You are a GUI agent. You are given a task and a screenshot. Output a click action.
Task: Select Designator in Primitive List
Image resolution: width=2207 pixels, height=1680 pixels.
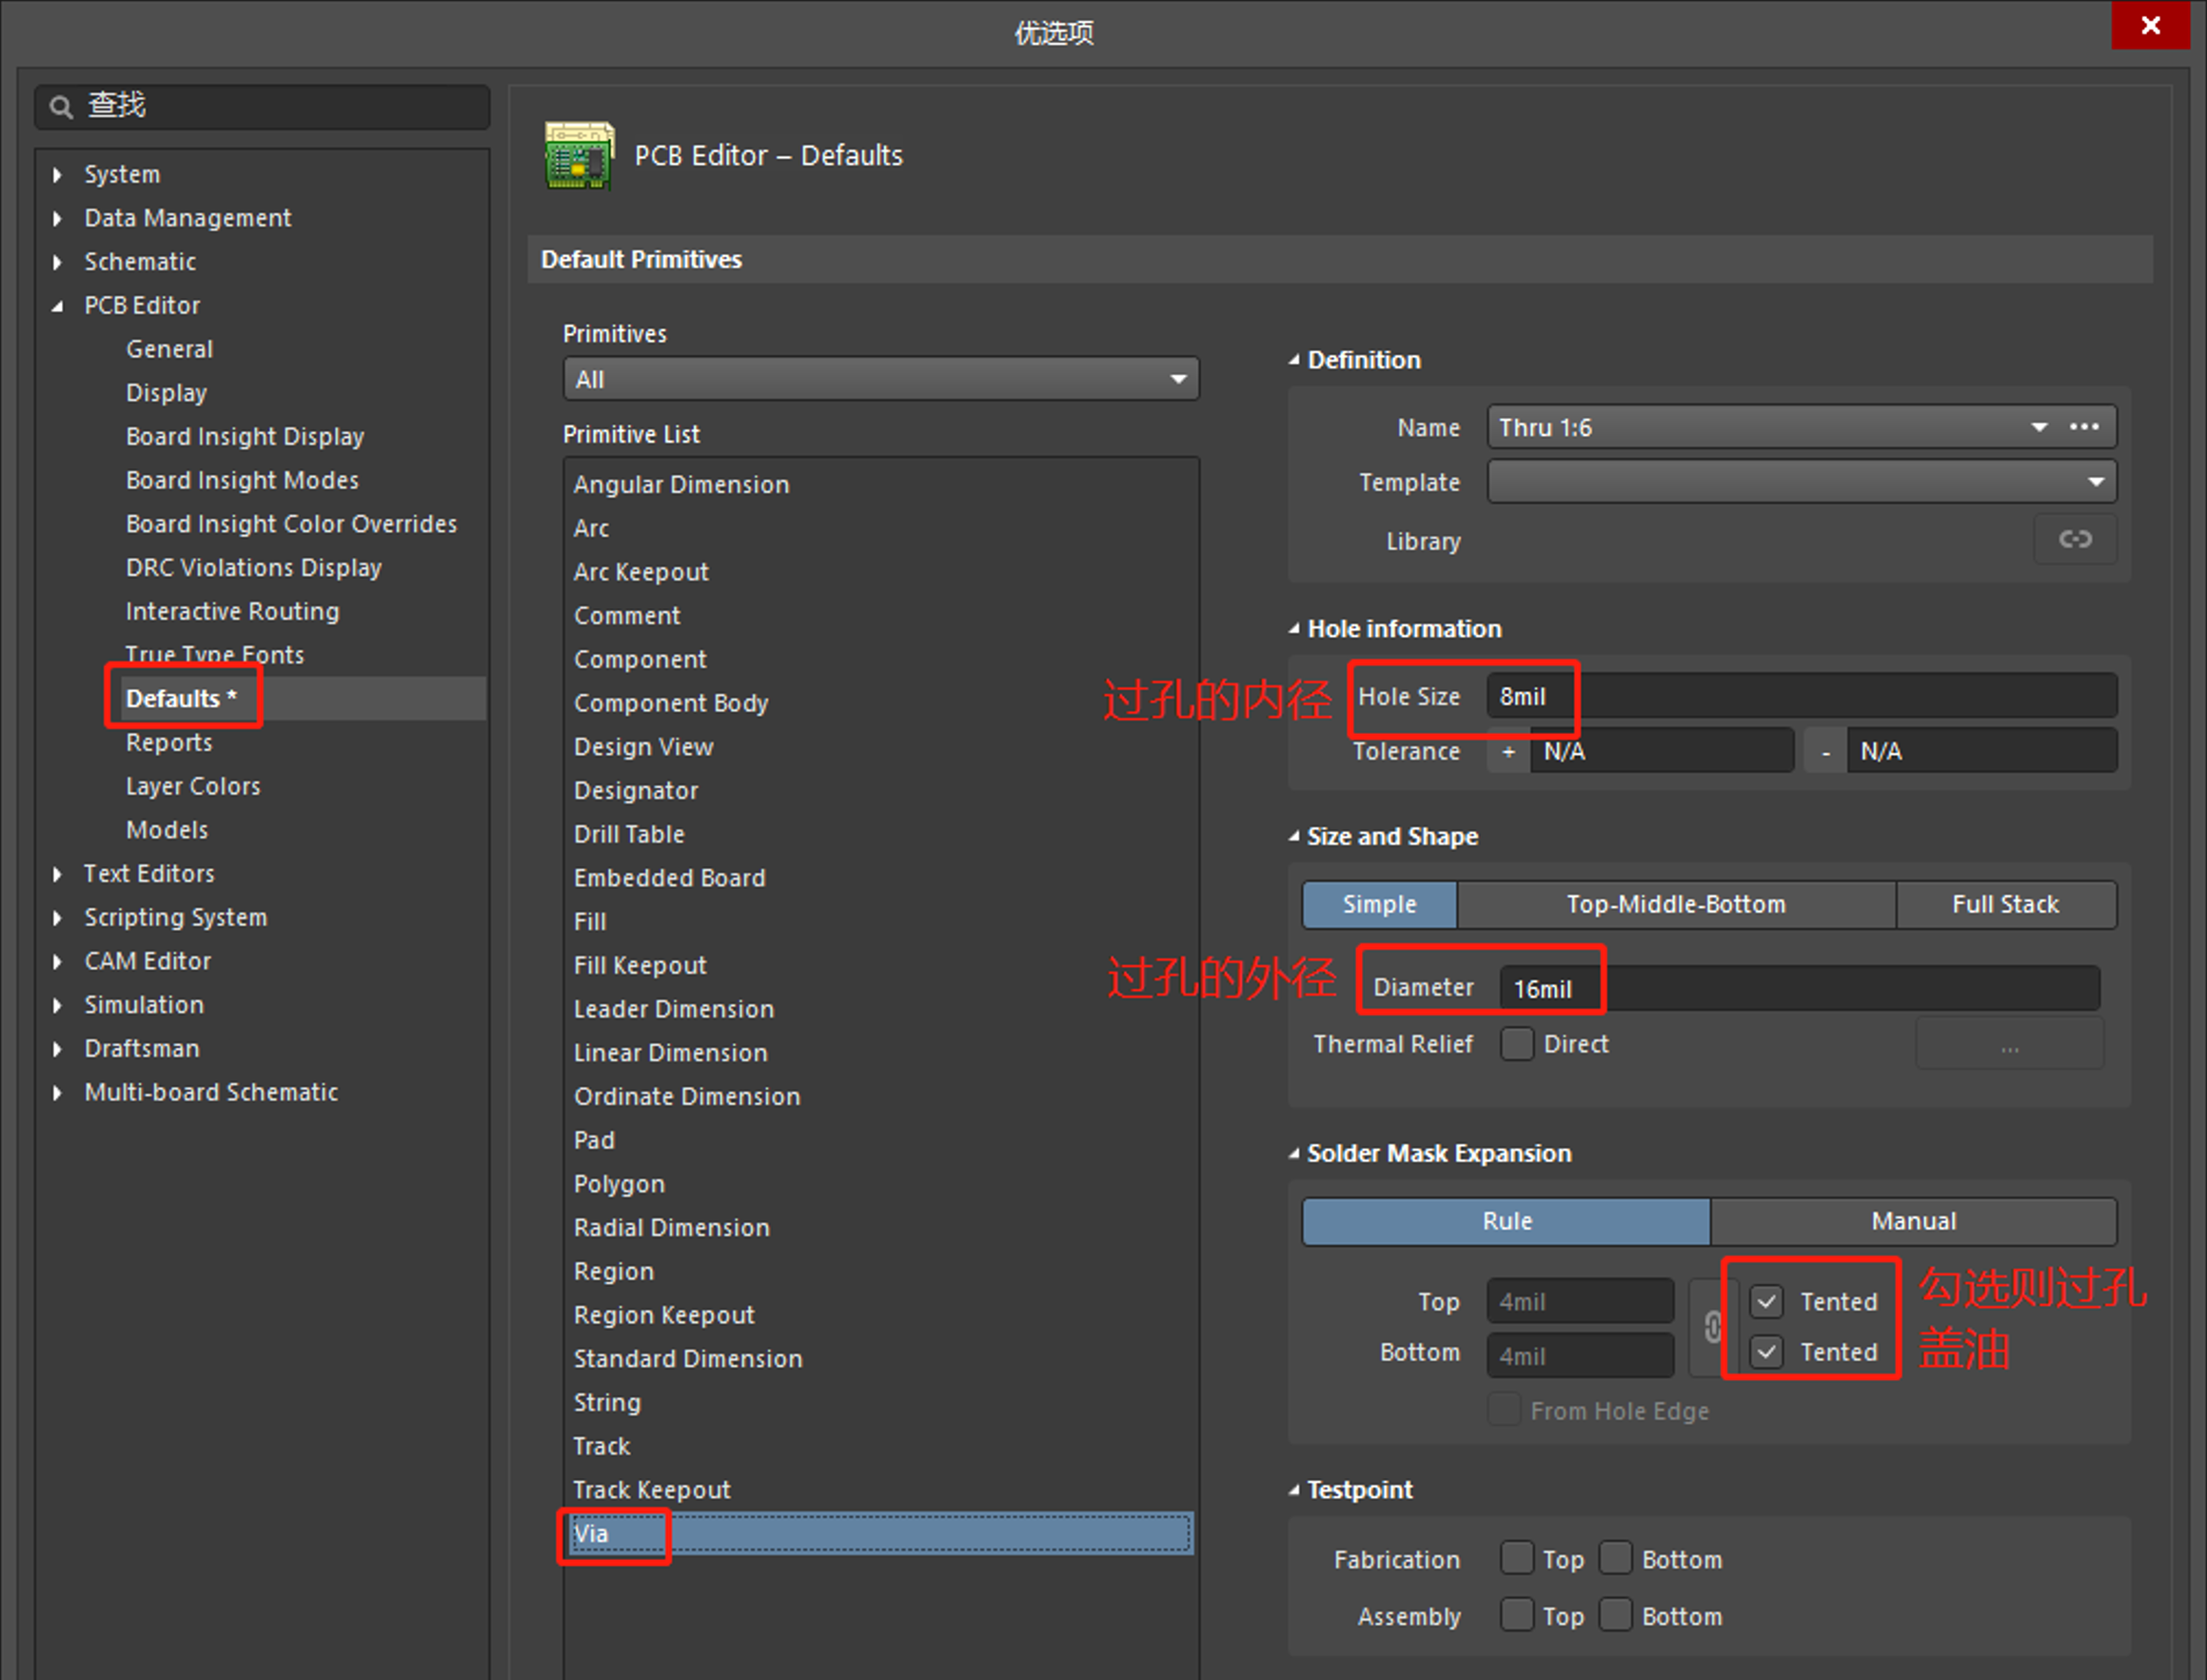(636, 790)
